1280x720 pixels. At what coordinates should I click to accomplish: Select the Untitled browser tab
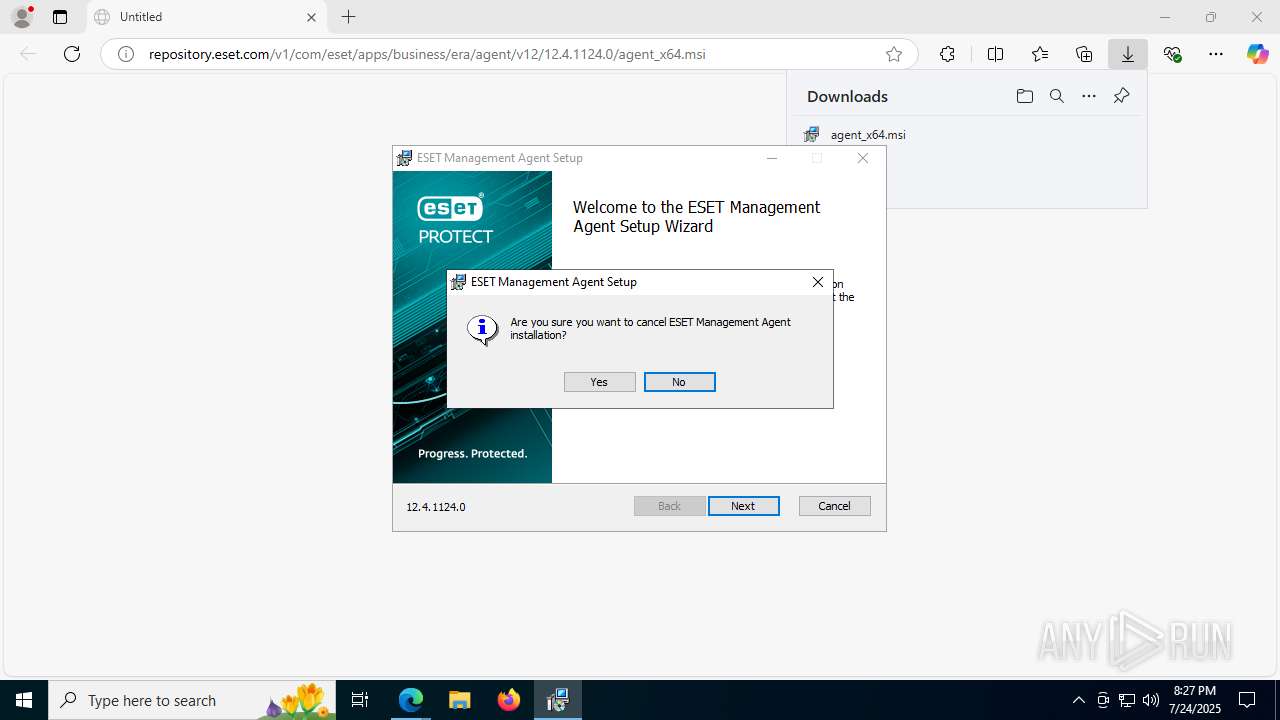205,17
